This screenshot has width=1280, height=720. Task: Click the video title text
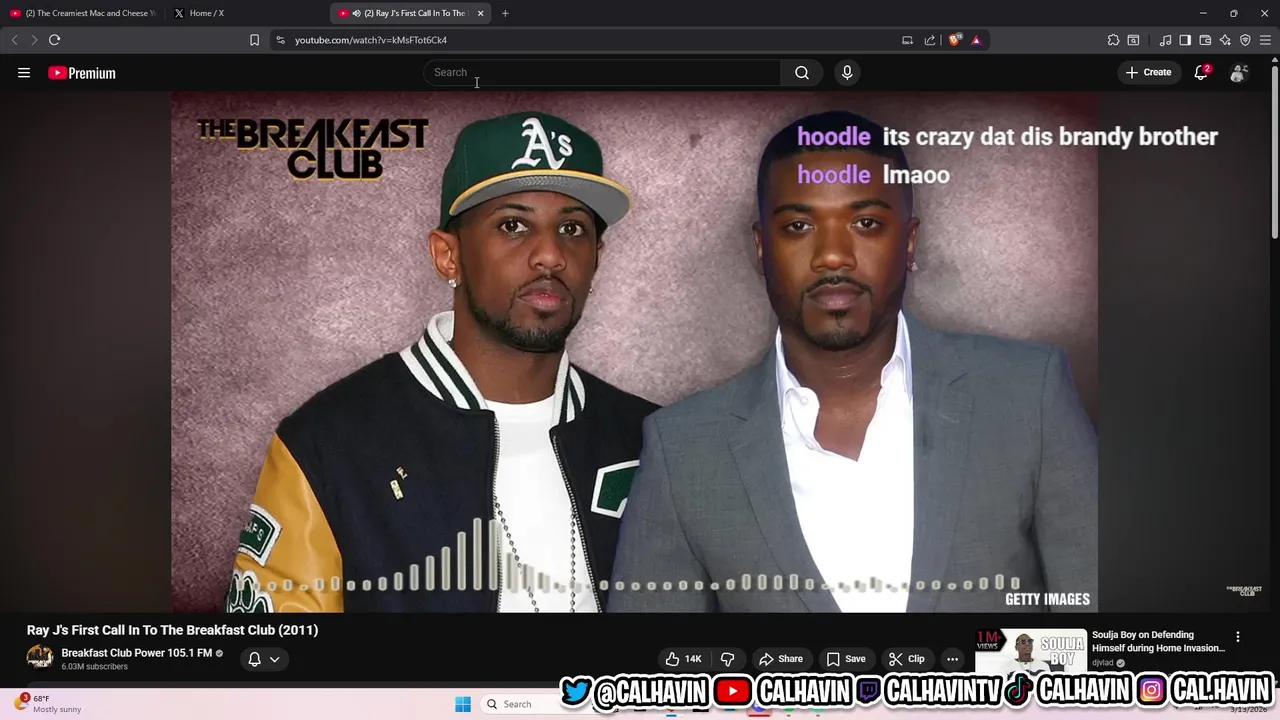point(172,630)
